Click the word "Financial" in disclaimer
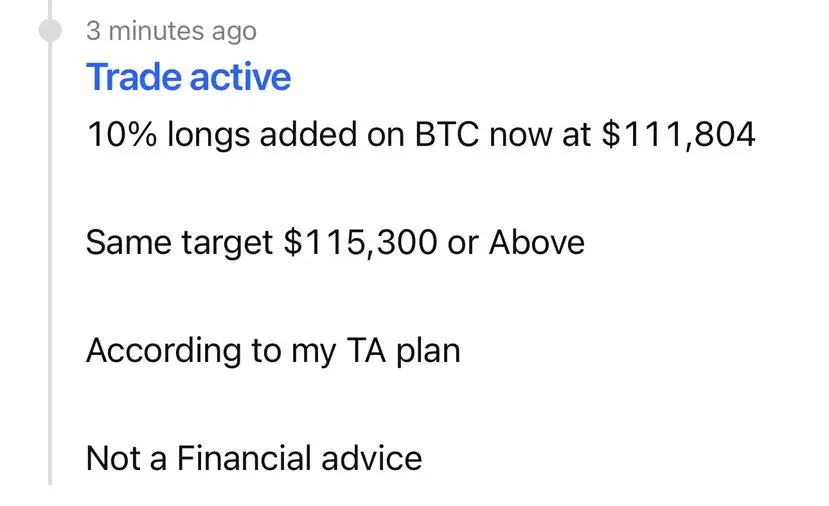 (x=244, y=458)
